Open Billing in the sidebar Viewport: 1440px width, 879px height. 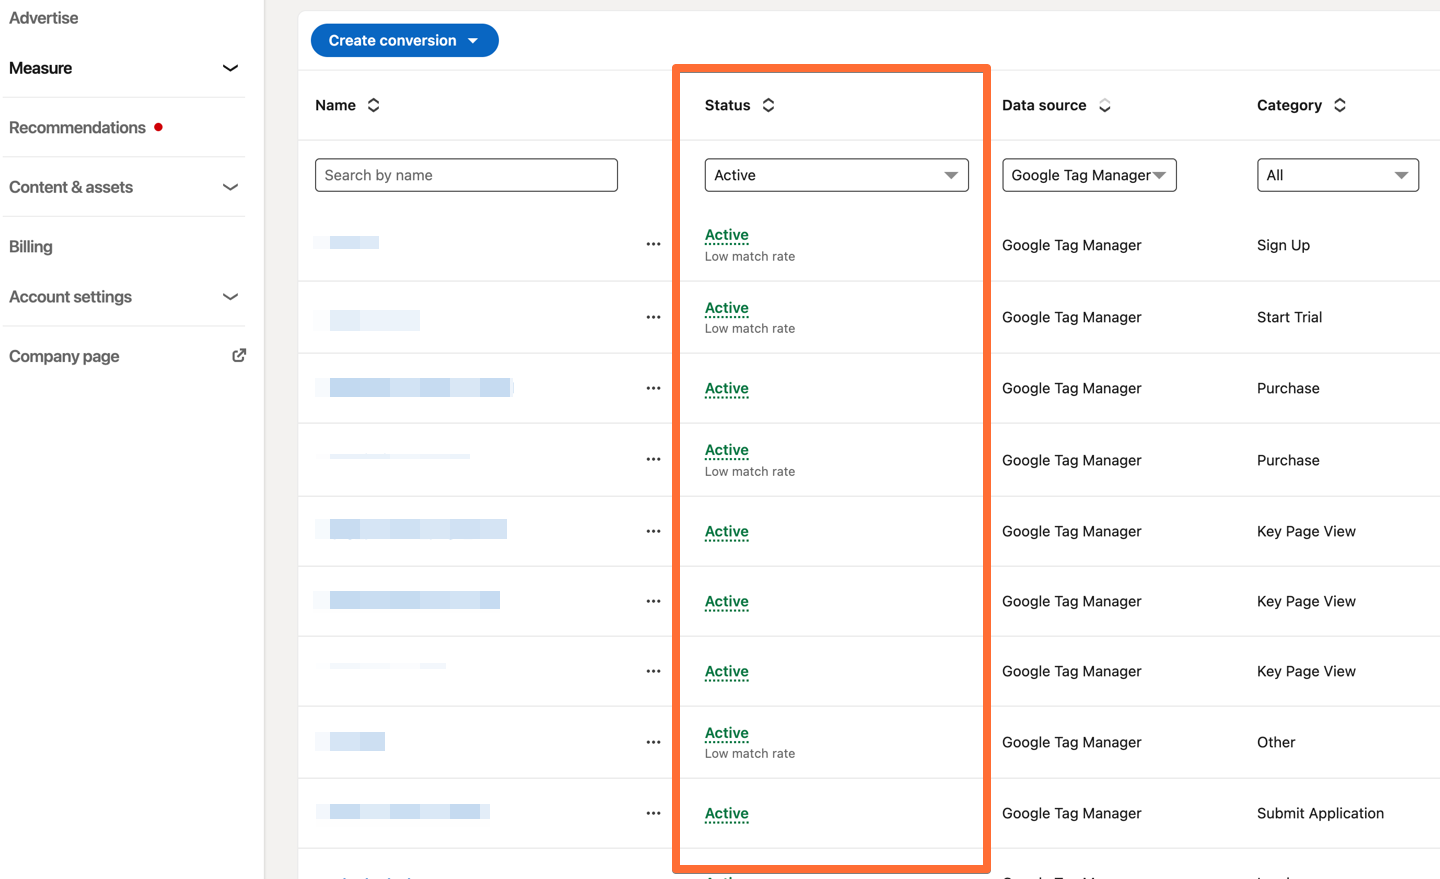[31, 247]
